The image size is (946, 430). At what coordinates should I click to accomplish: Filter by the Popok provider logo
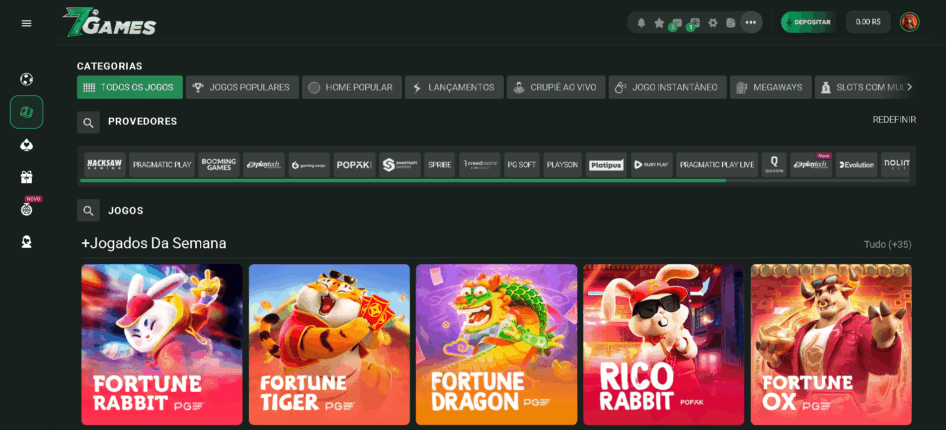355,165
